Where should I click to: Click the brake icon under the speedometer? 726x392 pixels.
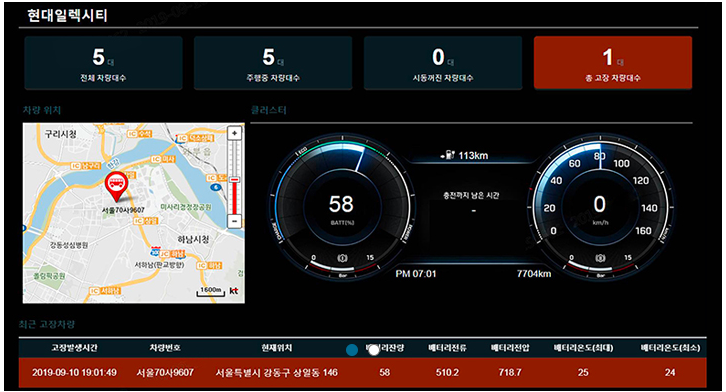[601, 258]
